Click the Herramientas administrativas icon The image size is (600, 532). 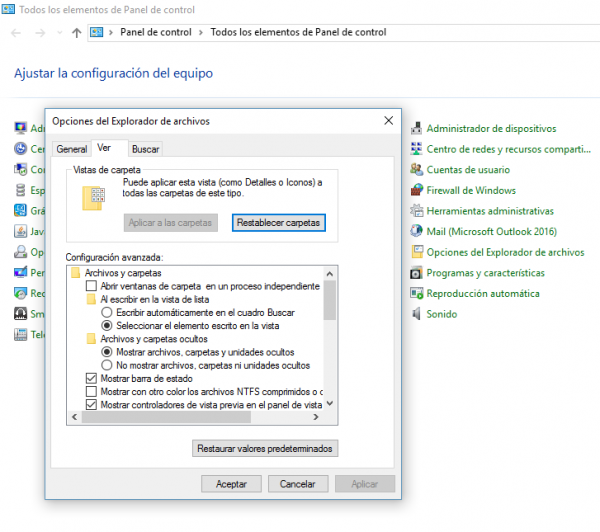point(417,211)
